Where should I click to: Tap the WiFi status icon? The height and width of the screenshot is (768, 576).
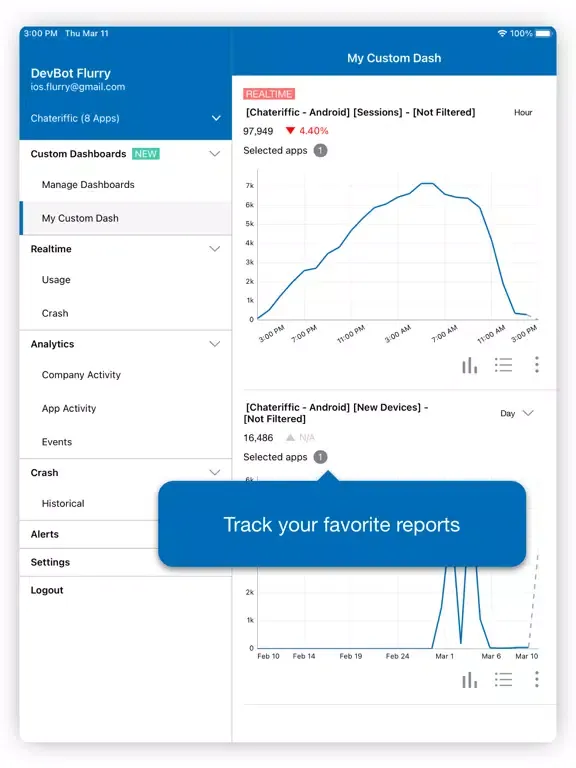[502, 33]
